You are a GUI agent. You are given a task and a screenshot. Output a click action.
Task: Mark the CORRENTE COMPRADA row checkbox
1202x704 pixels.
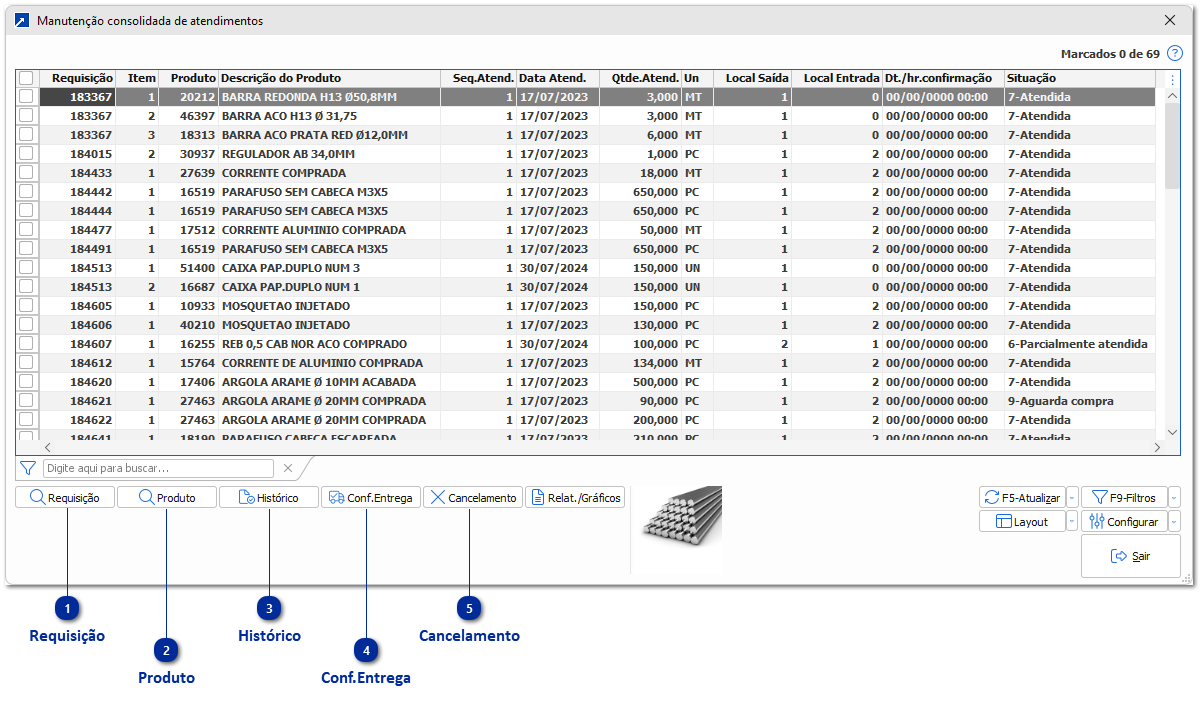tap(26, 173)
